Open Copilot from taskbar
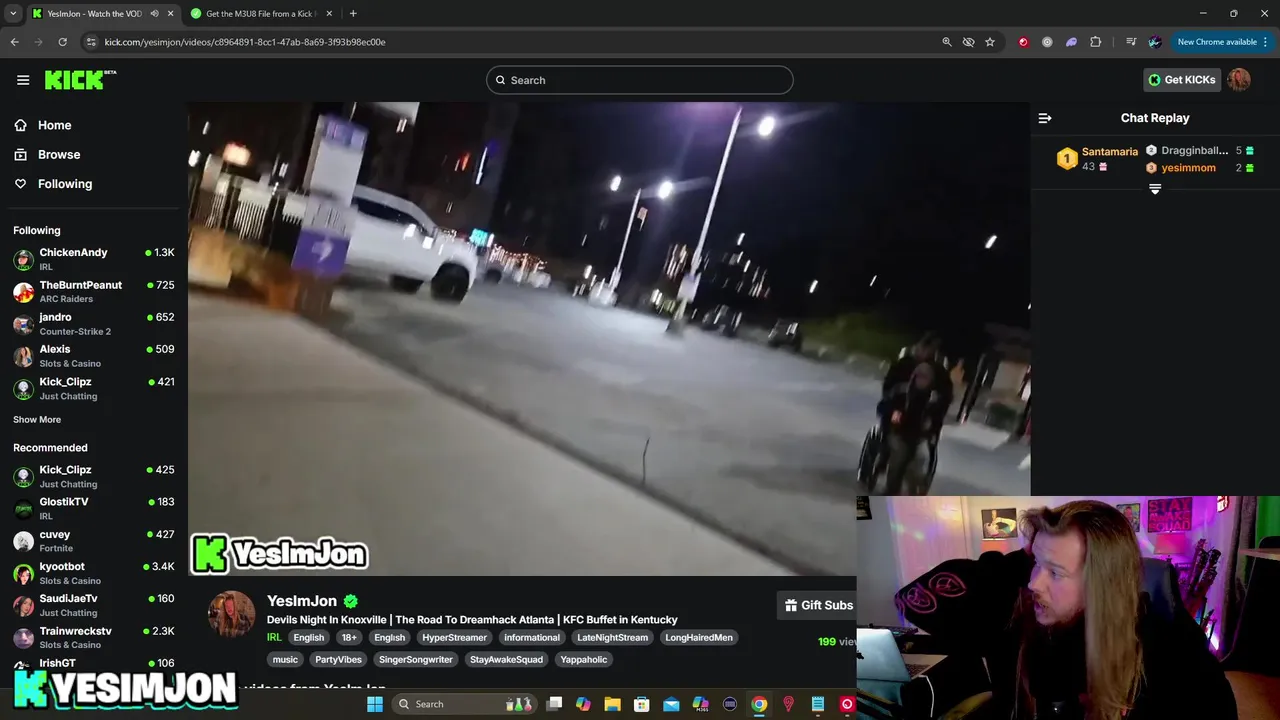1280x720 pixels. coord(584,704)
